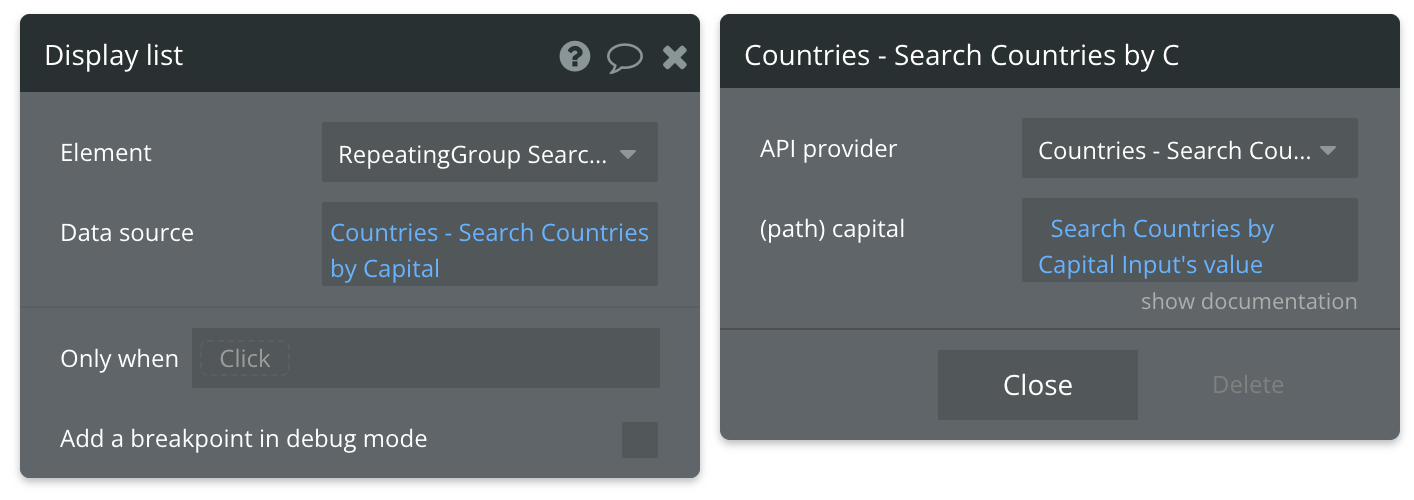Screen dimensions: 1414x500
Task: Click the API provider label
Action: 828,149
